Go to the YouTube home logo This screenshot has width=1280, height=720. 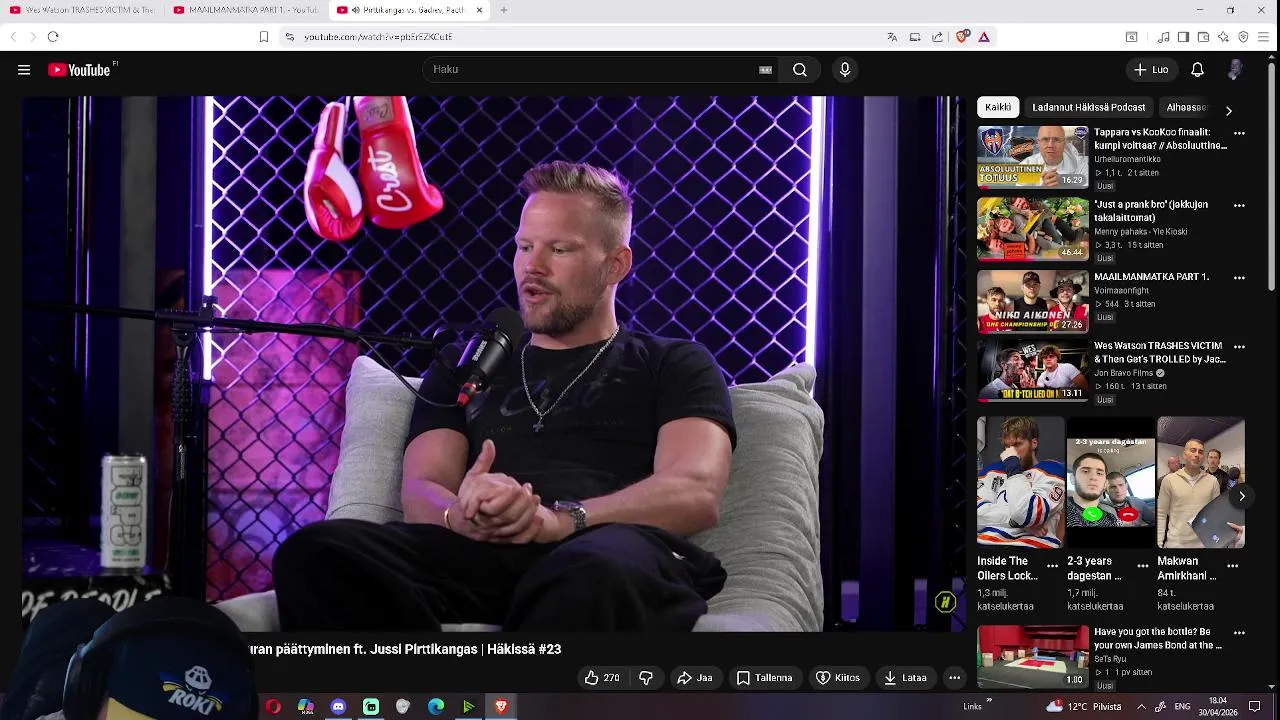point(79,70)
